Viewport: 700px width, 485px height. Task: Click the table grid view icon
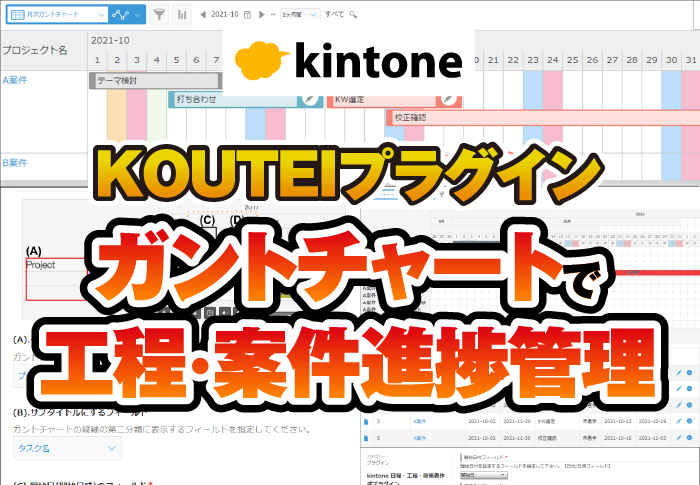point(17,14)
